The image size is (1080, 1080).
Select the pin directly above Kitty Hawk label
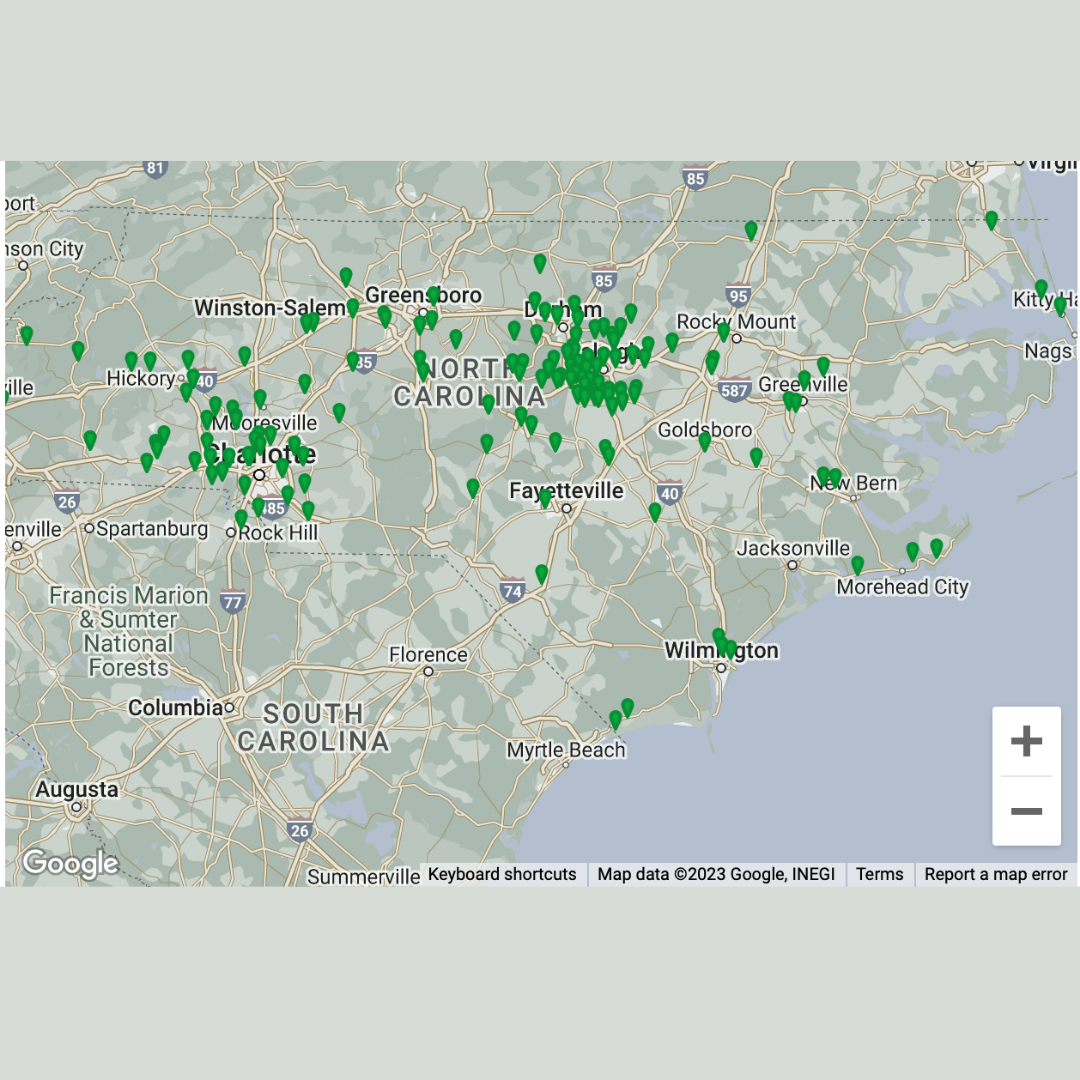[x=1041, y=288]
